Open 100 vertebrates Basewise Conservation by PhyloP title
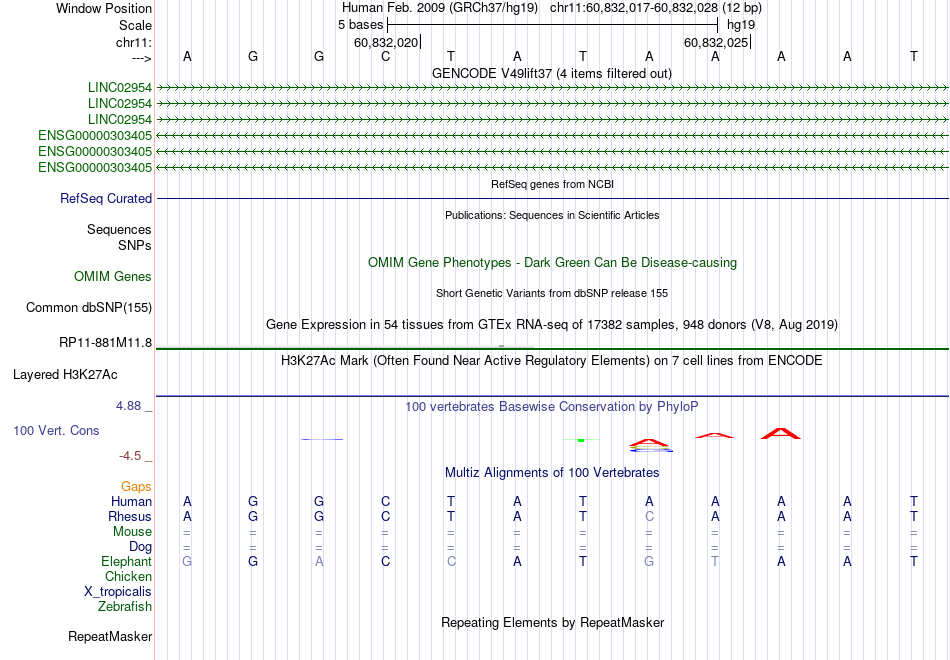Viewport: 950px width, 660px height. point(551,407)
